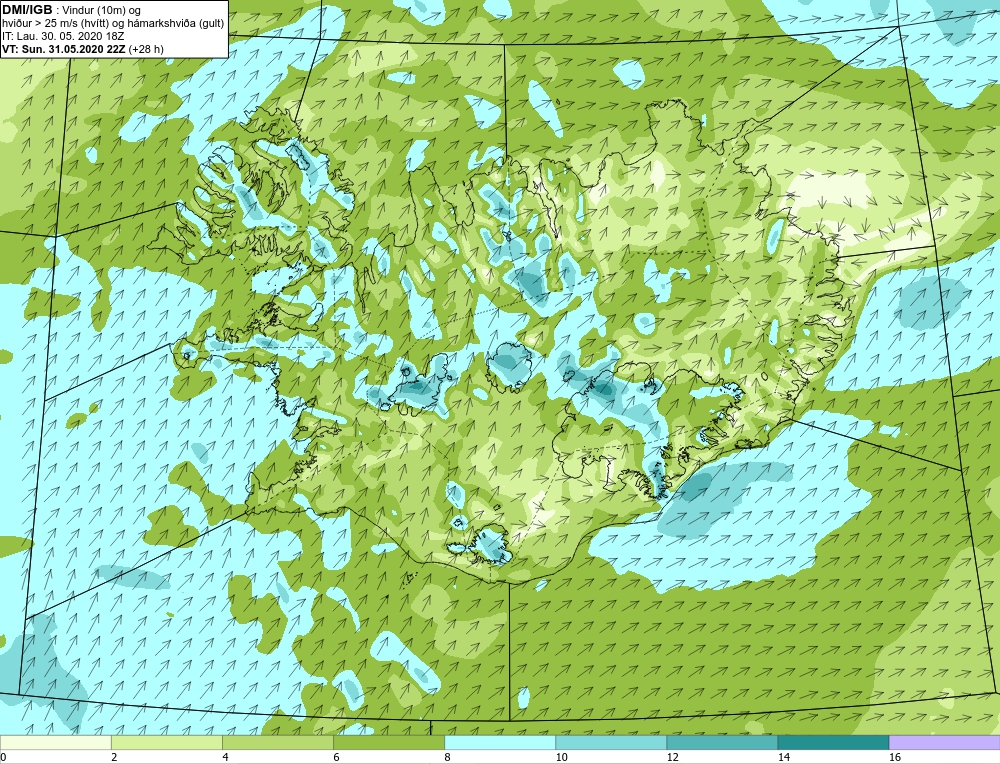Click the "DMI/IGB" title text
The image size is (1000, 764).
[x=27, y=10]
